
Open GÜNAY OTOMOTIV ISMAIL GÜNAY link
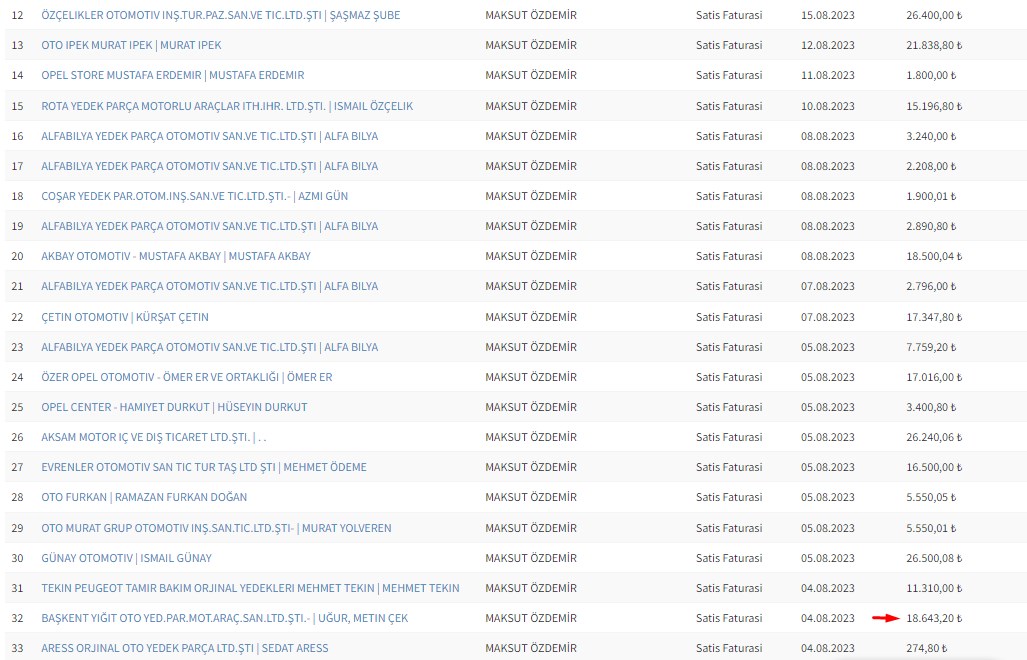tap(126, 558)
